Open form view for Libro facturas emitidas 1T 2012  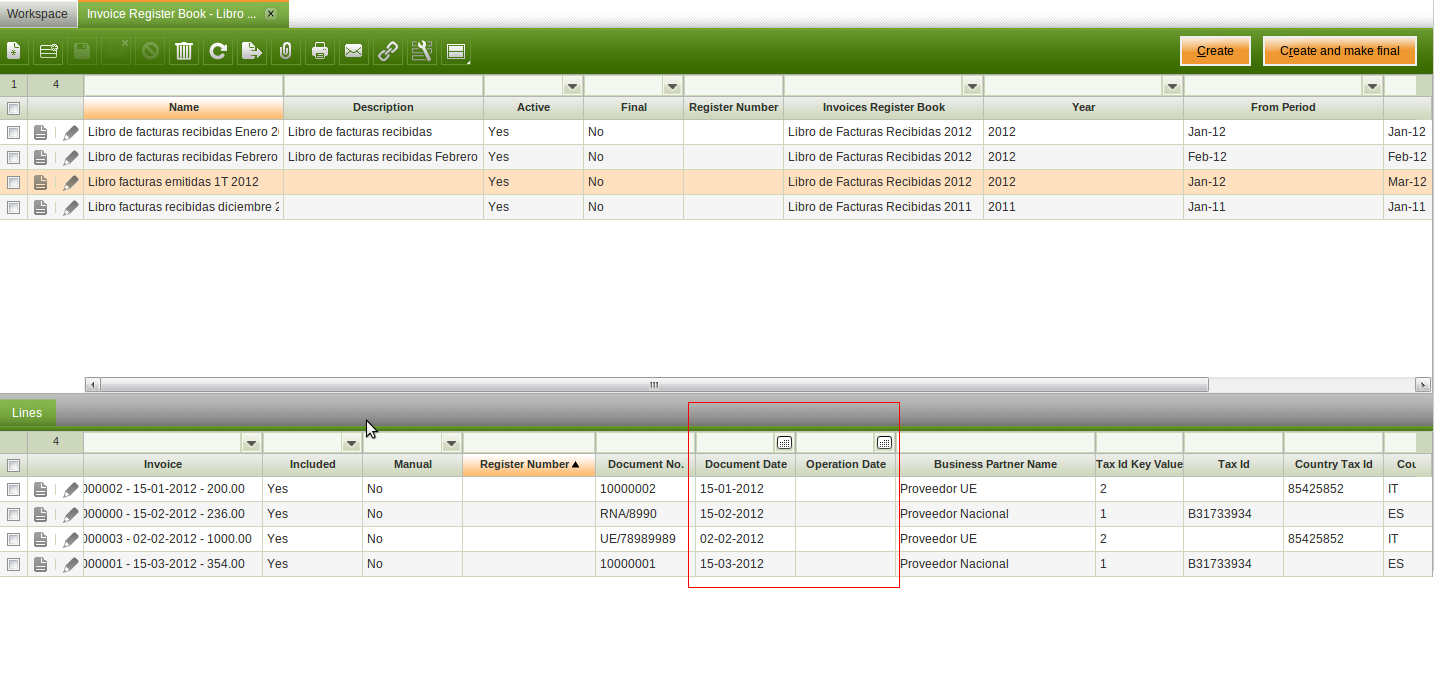[40, 182]
